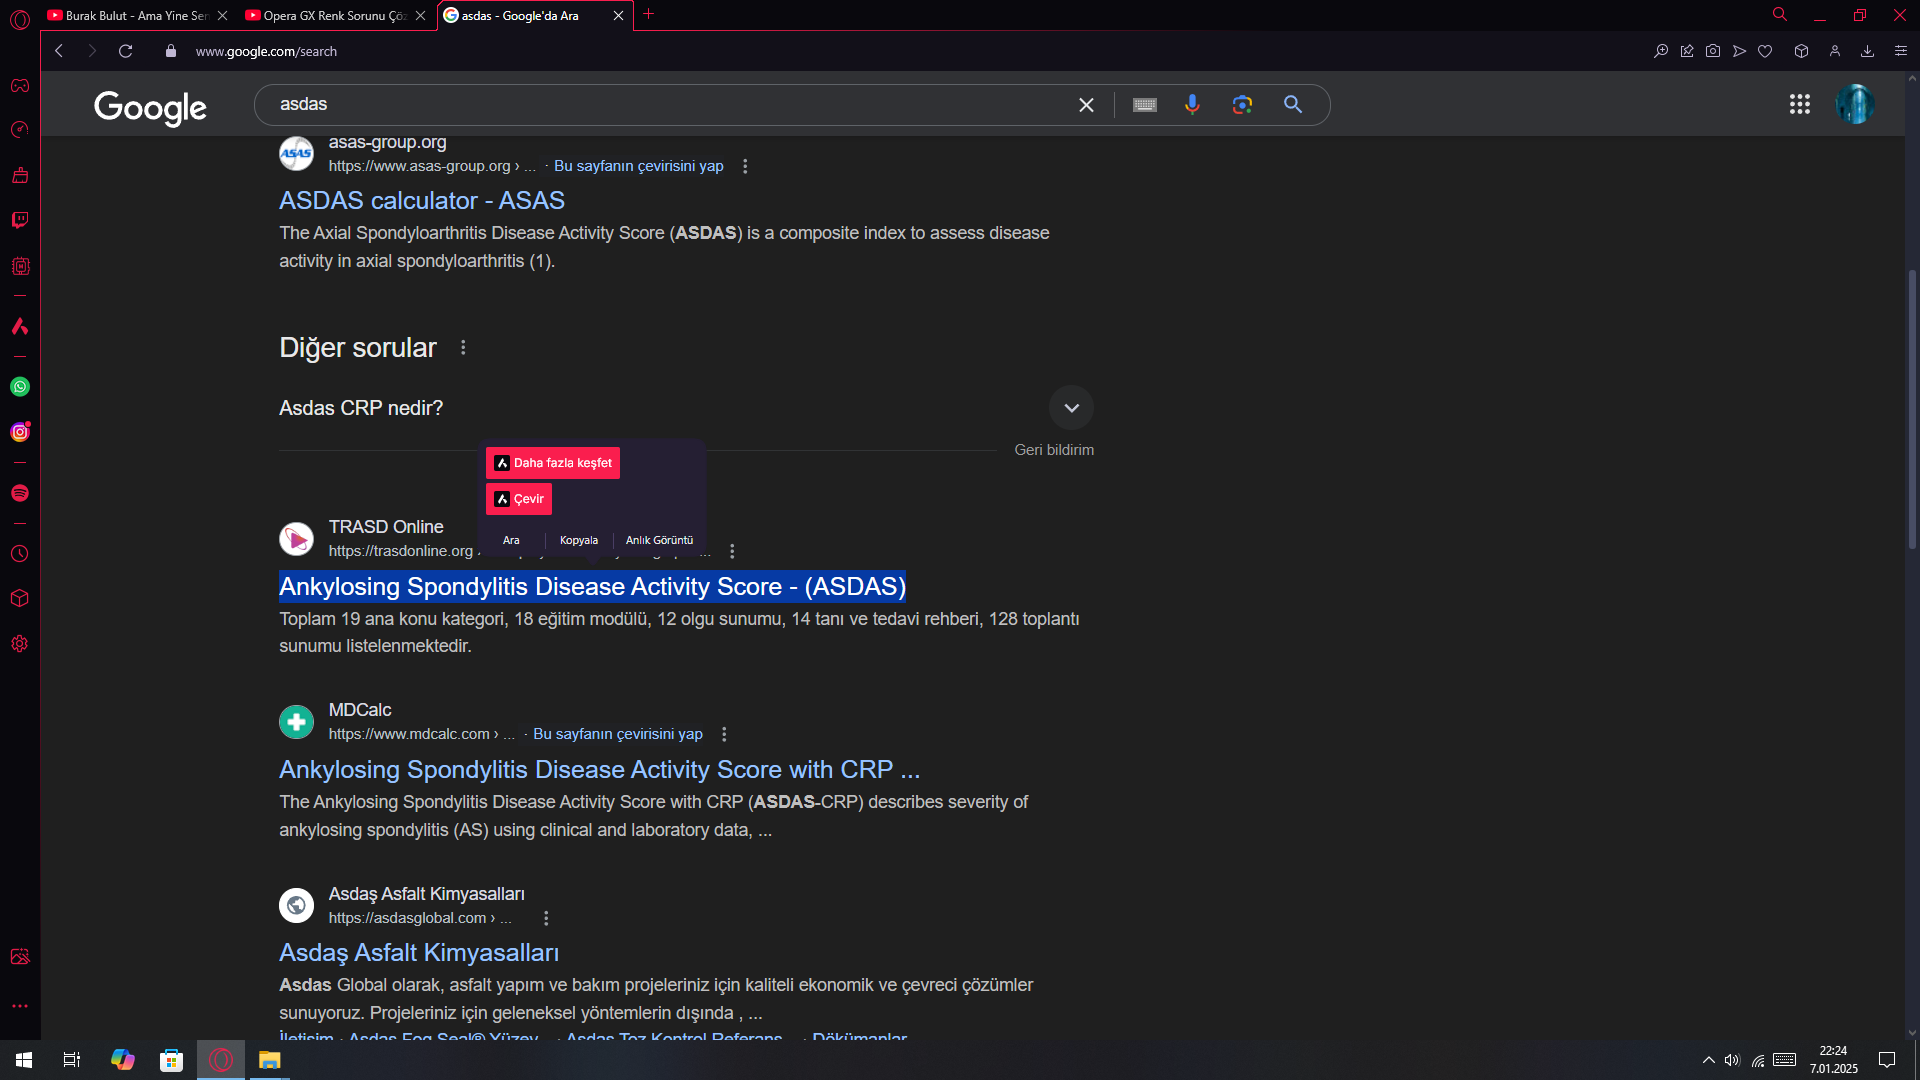This screenshot has height=1080, width=1920.
Task: Open a new tab with plus button
Action: click(648, 14)
